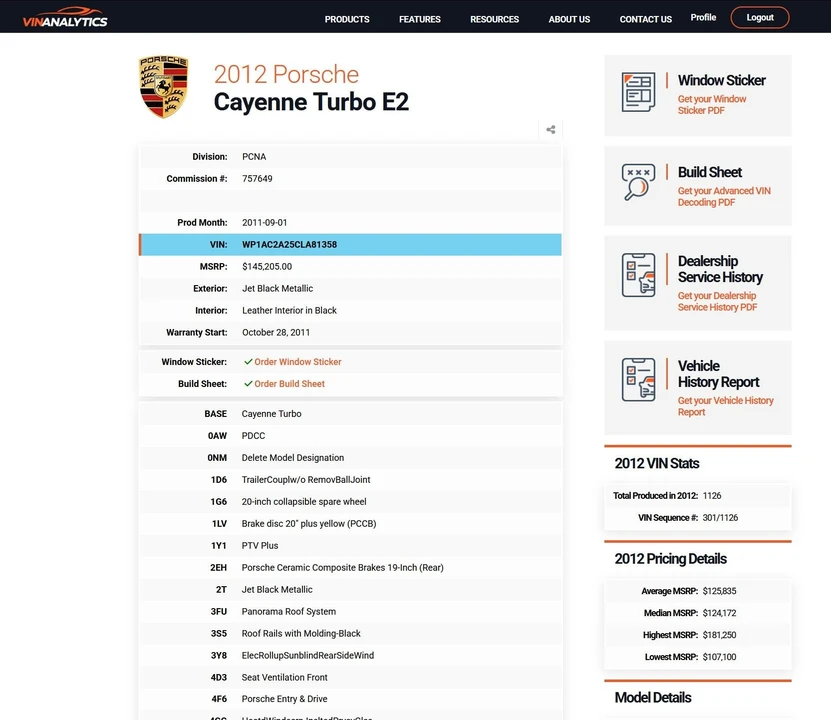Click the Average MSRP value $125,835

tap(719, 591)
